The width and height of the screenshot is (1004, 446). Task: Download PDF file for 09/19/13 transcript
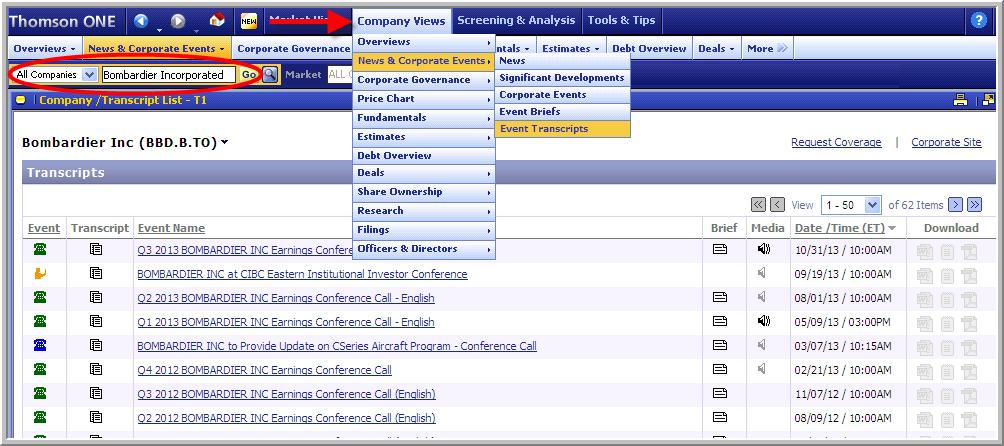pyautogui.click(x=969, y=276)
